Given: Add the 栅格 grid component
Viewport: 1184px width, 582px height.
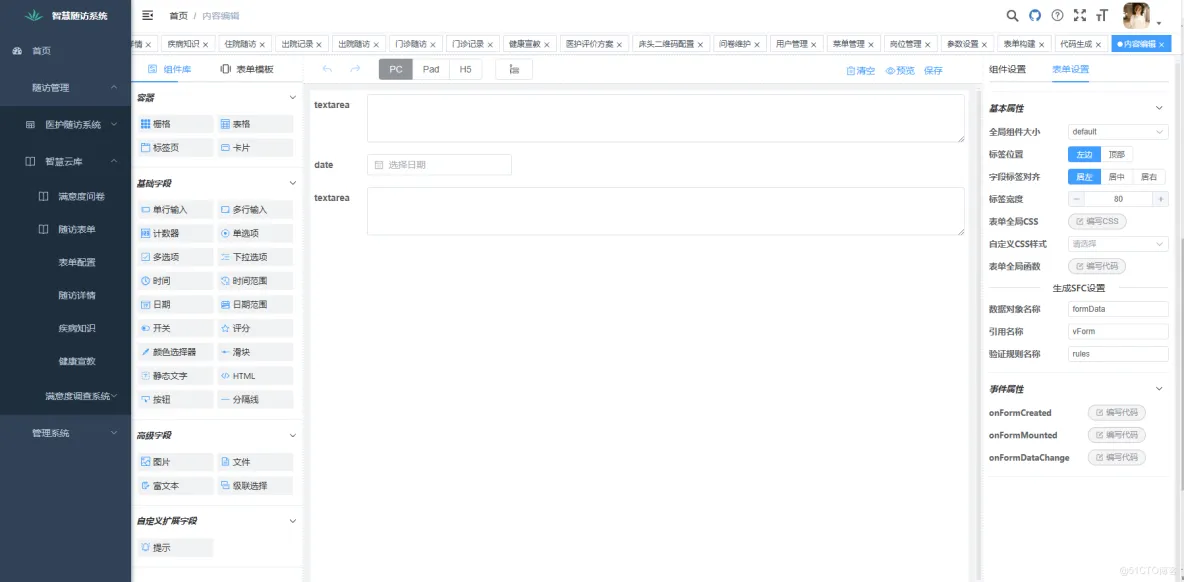Looking at the screenshot, I should [175, 125].
